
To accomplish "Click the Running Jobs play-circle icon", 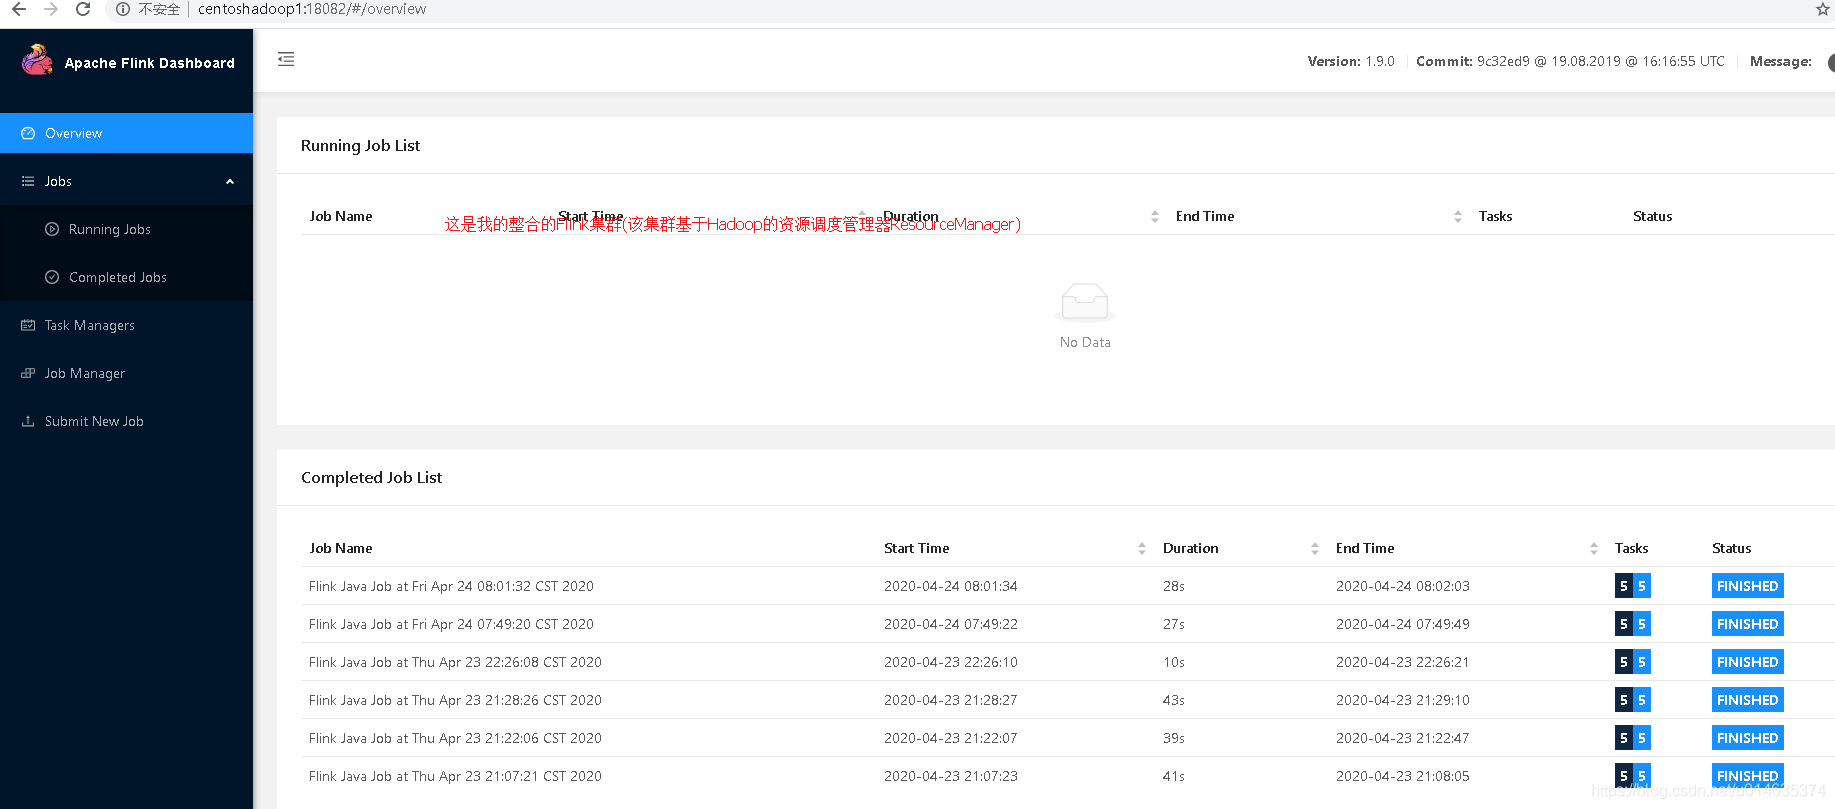I will coord(52,229).
